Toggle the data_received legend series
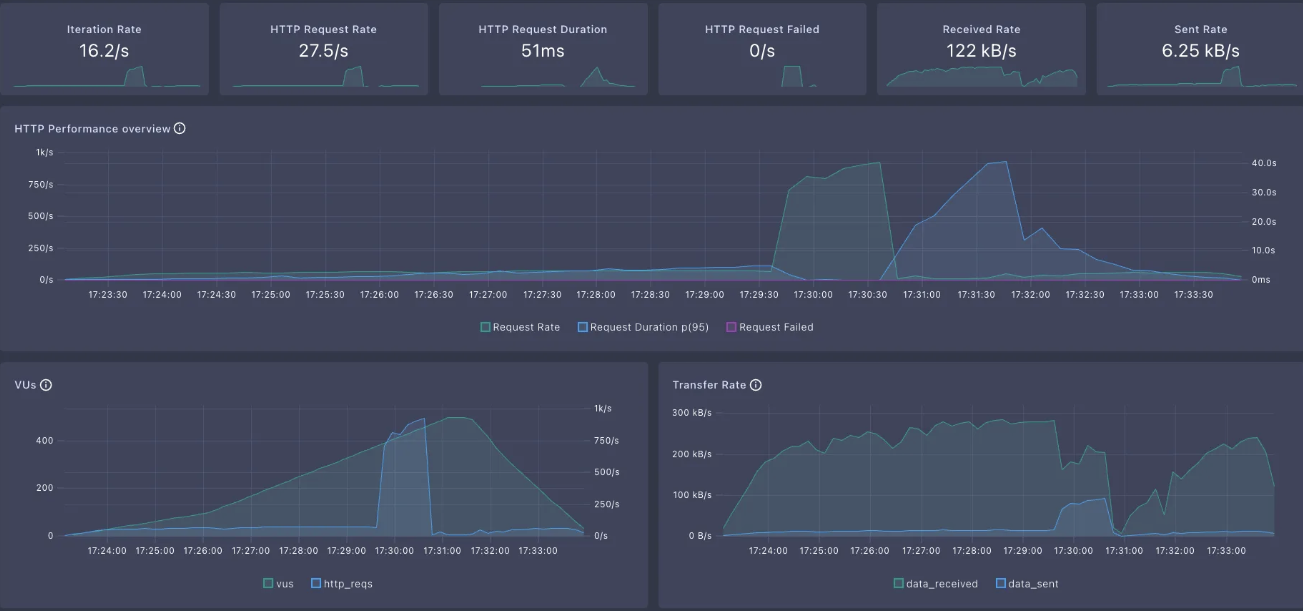The height and width of the screenshot is (611, 1303). 935,583
